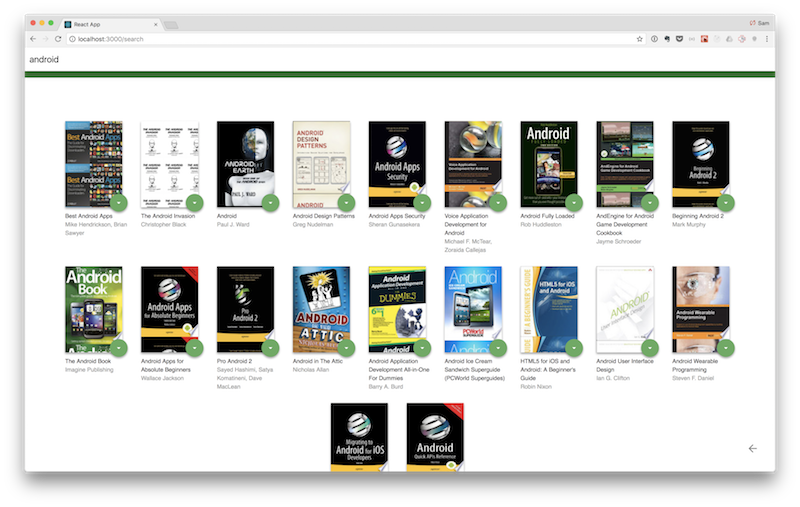Click Android Apps for Absolute Beginners cover
The image size is (800, 507).
[170, 310]
